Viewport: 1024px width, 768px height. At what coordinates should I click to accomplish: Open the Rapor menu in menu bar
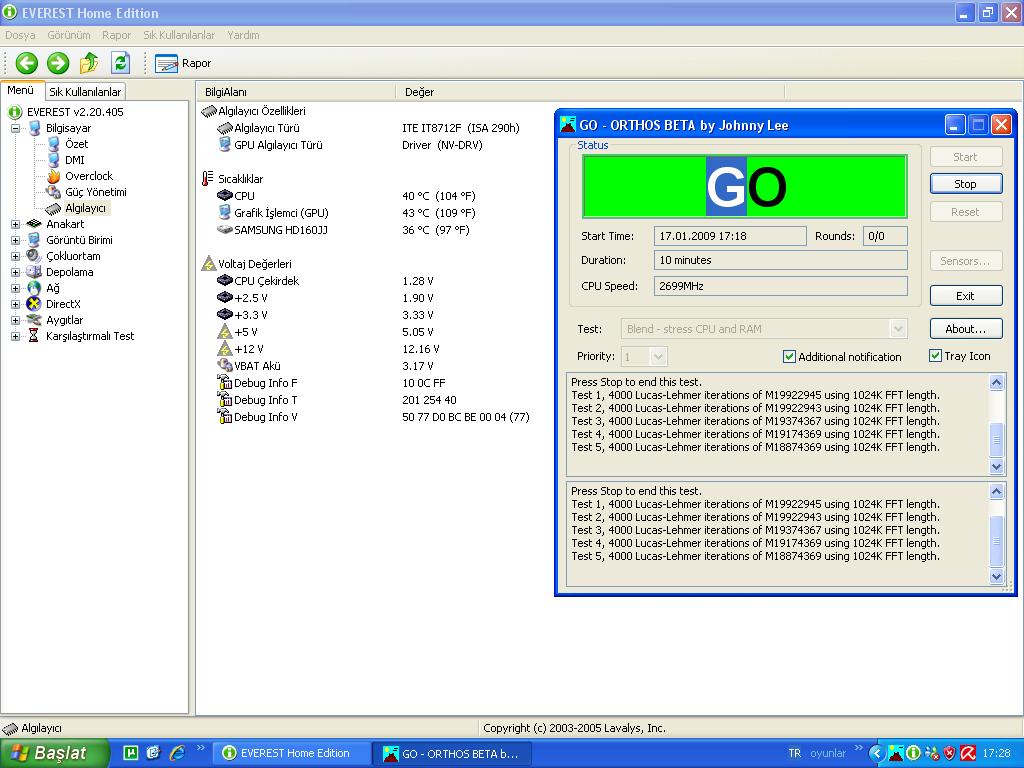coord(116,35)
